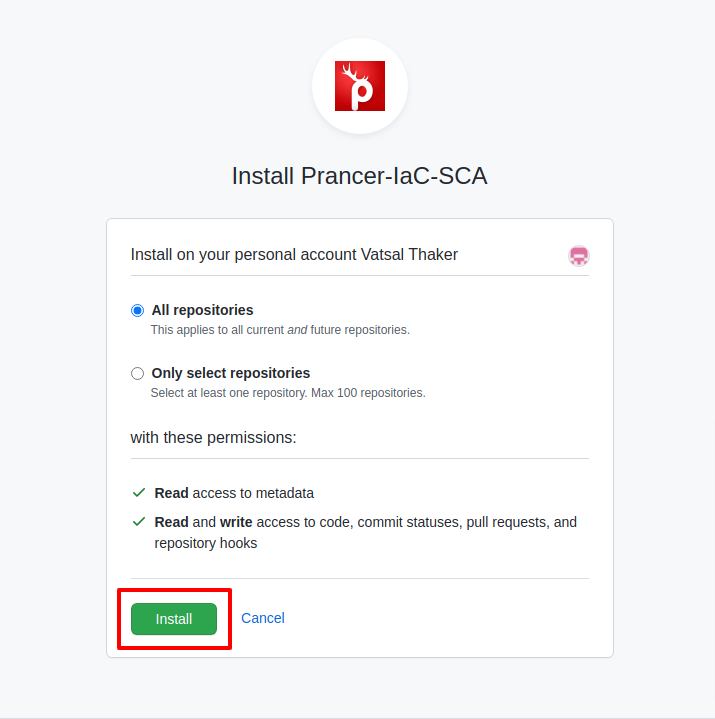
Task: Click the 'current and future repositories' description
Action: pyautogui.click(x=280, y=330)
